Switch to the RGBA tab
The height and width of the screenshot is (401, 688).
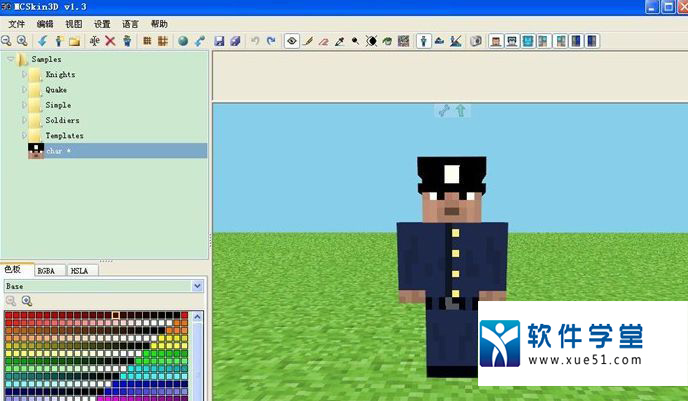coord(50,271)
